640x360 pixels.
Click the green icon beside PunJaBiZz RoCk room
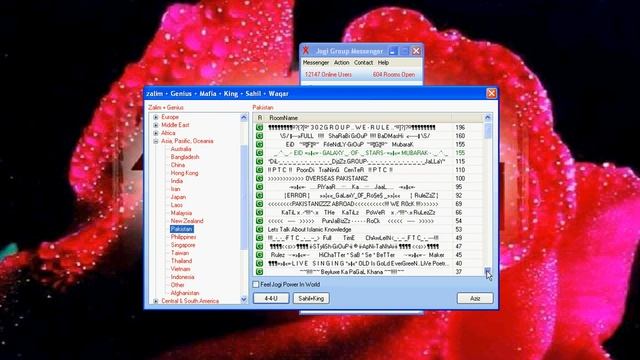[259, 221]
